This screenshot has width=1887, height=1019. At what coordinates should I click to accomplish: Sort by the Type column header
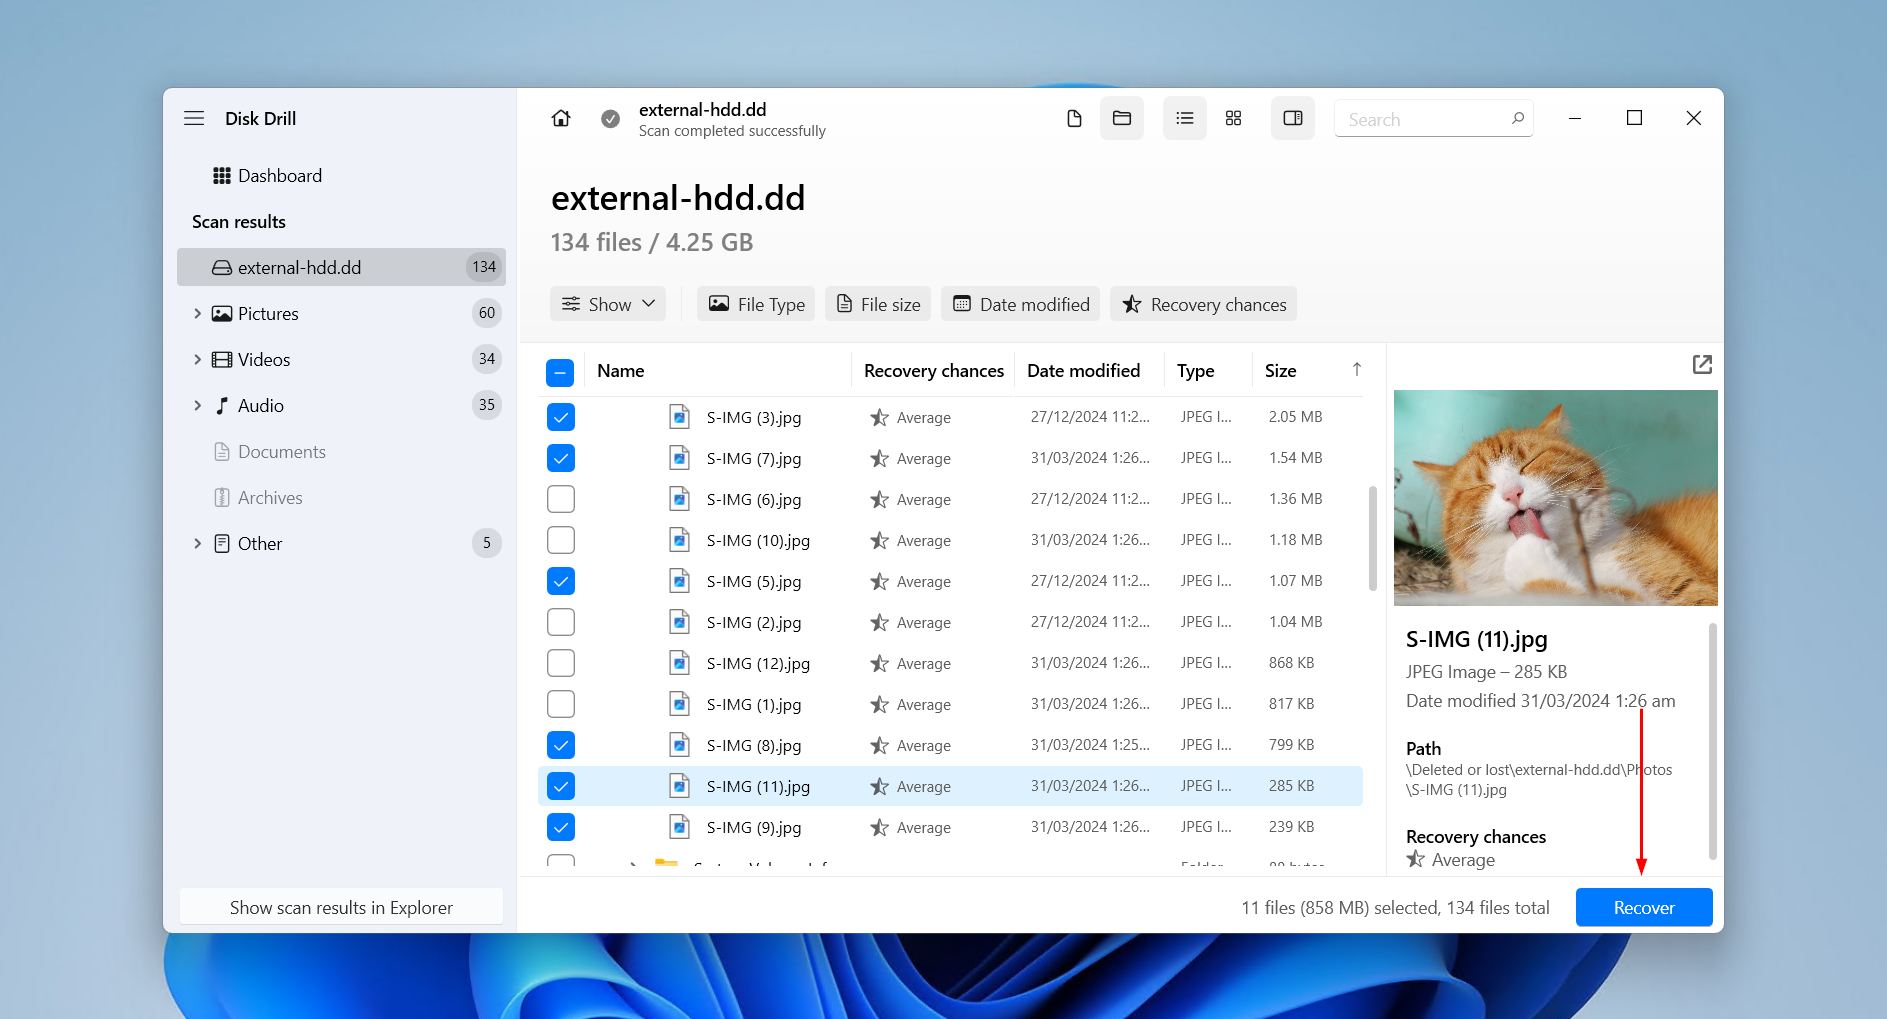click(1195, 370)
